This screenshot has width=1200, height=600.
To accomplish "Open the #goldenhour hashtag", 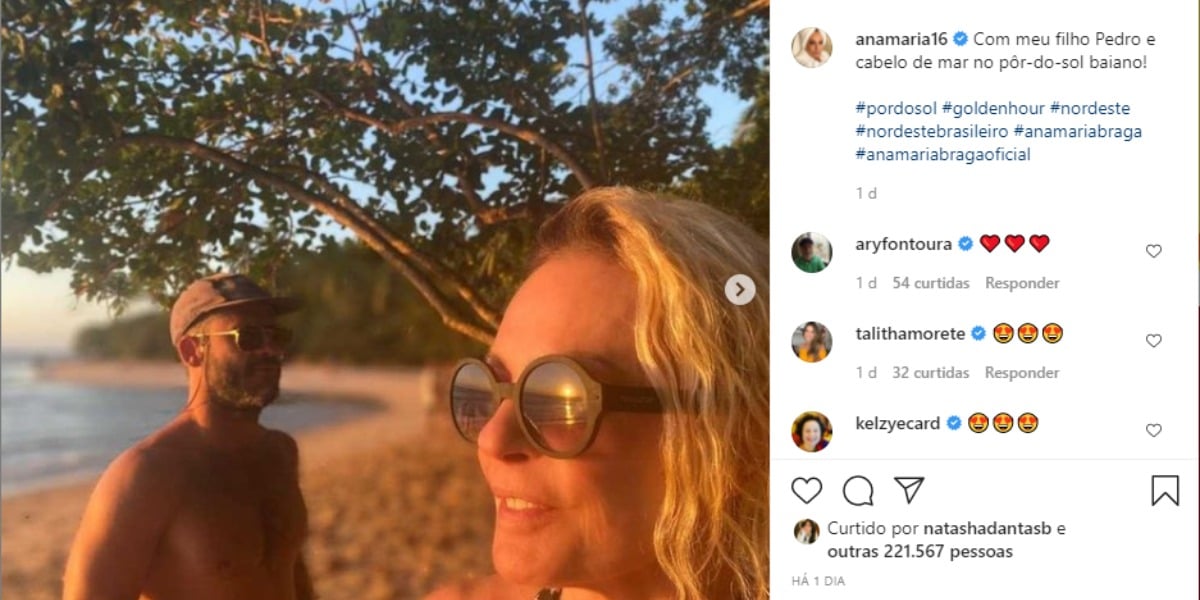I will 993,108.
